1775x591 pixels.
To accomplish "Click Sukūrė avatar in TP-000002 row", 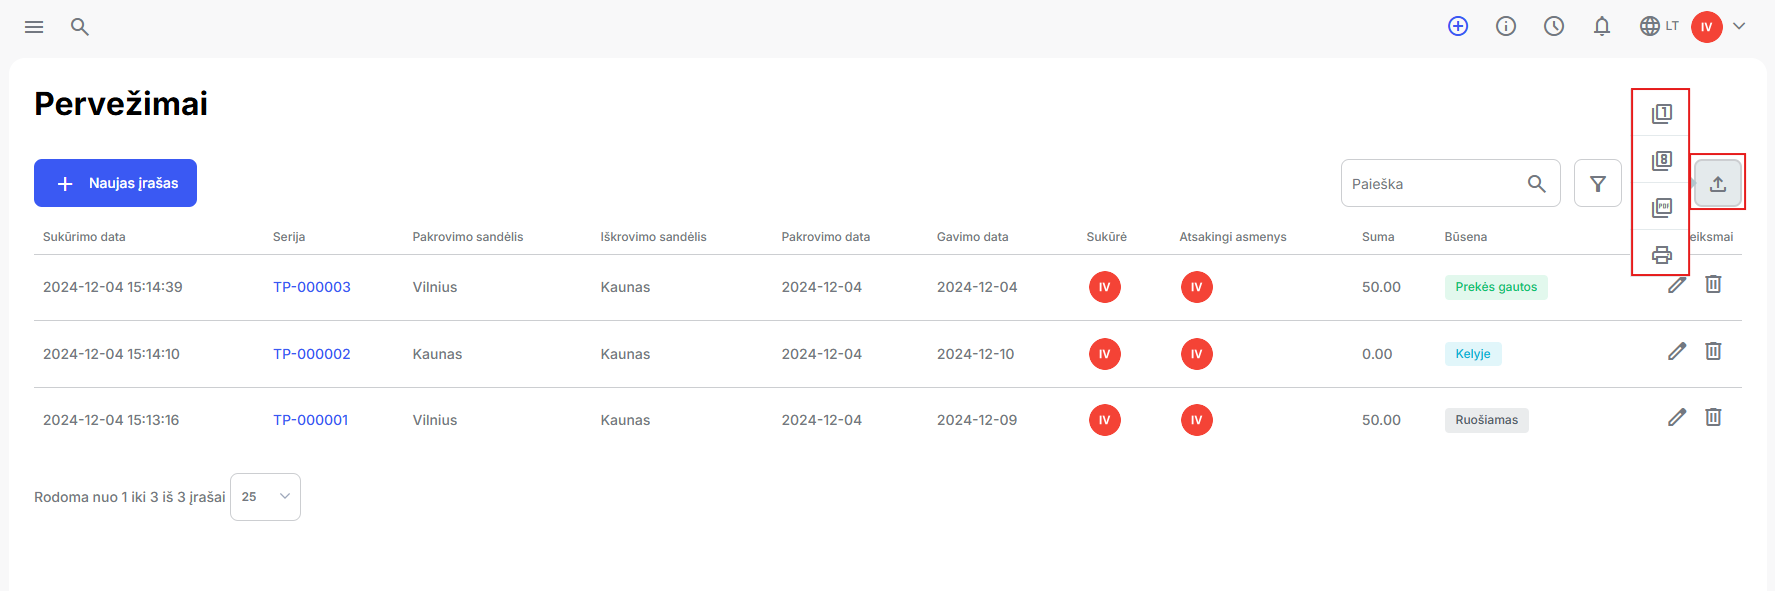I will 1105,354.
